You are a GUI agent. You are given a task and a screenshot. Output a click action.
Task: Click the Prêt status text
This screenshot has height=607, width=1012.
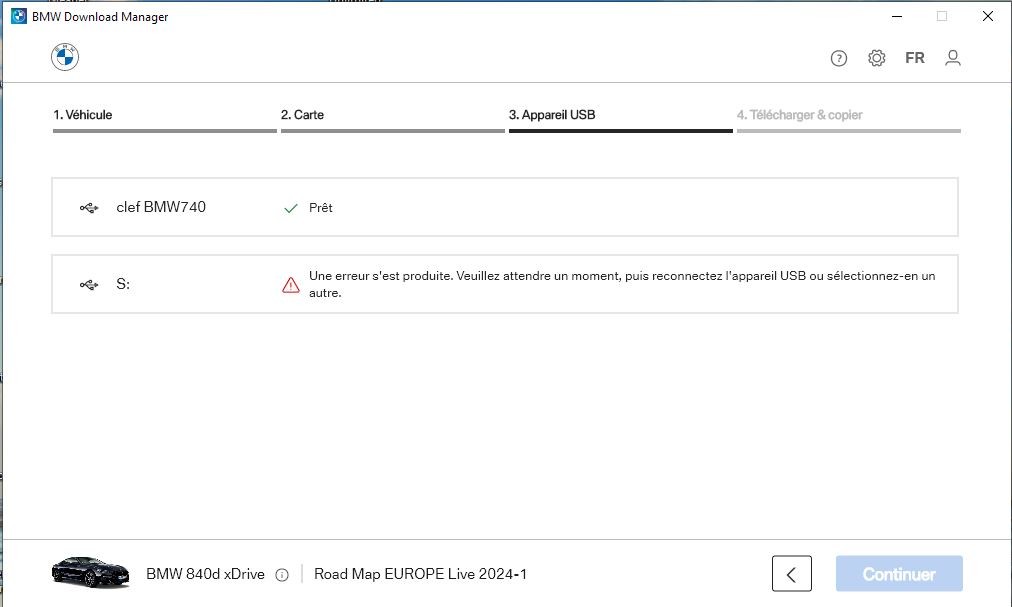pyautogui.click(x=321, y=208)
